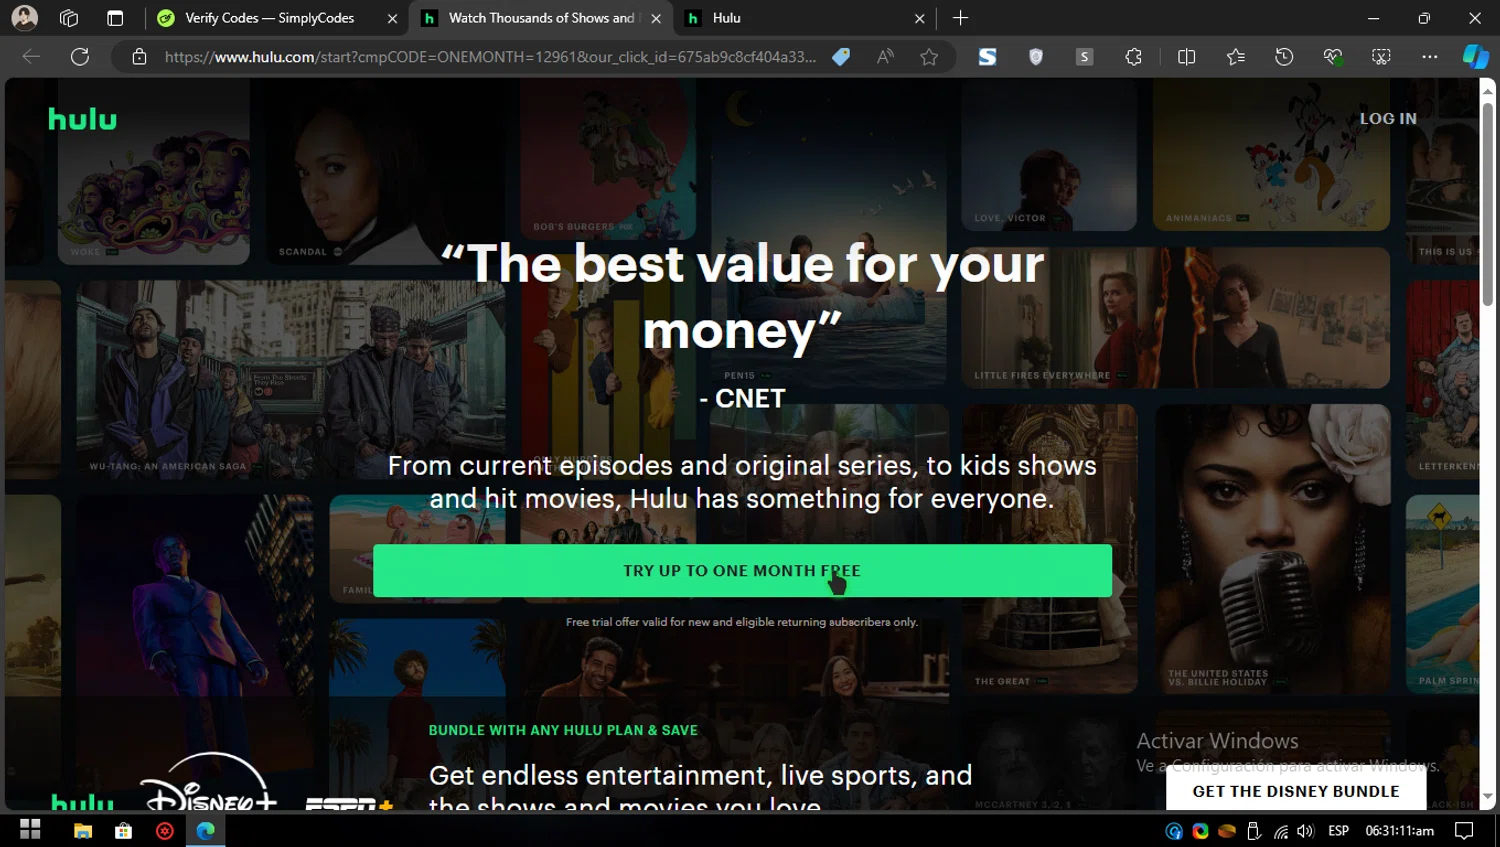Click scrollbar down arrow
Viewport: 1500px width, 847px height.
[1487, 797]
